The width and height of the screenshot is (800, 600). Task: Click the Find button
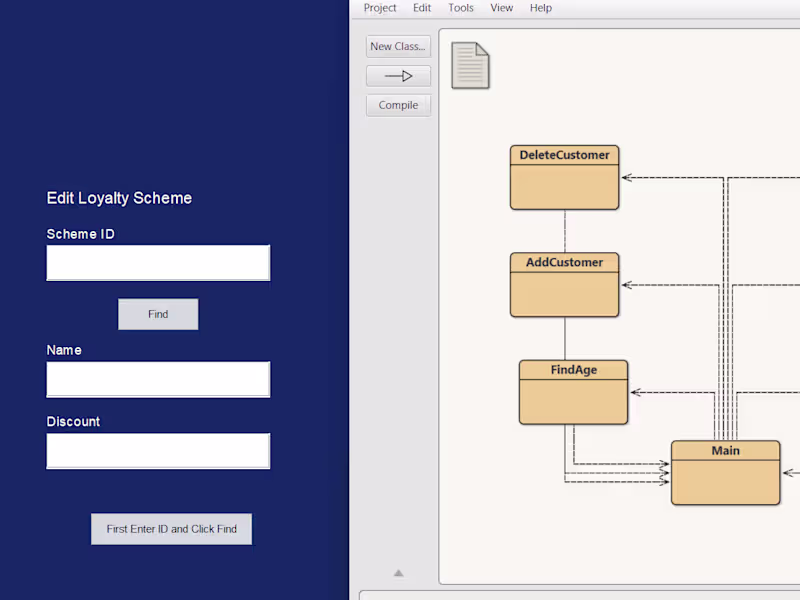(x=158, y=314)
